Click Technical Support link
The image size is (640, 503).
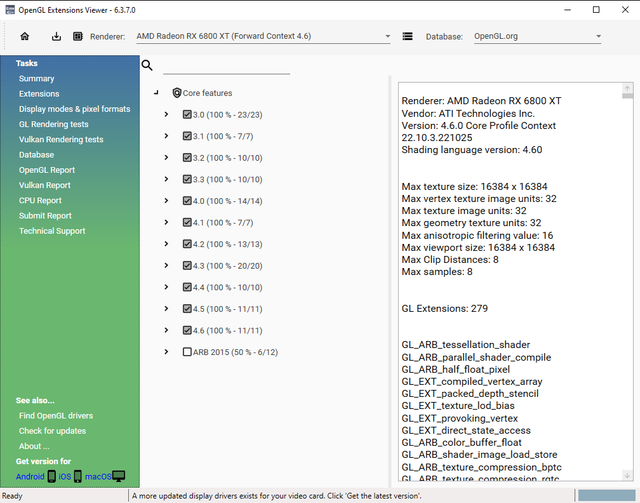coord(52,231)
